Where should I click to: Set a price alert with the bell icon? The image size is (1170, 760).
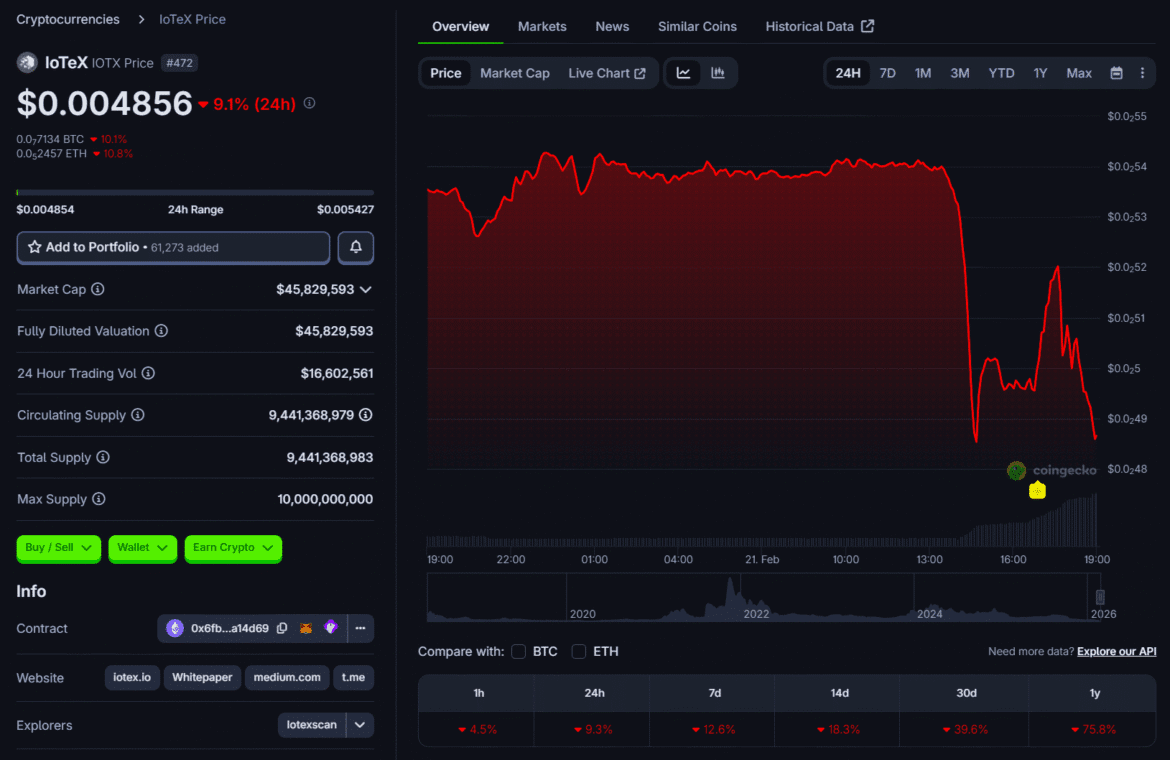(355, 247)
